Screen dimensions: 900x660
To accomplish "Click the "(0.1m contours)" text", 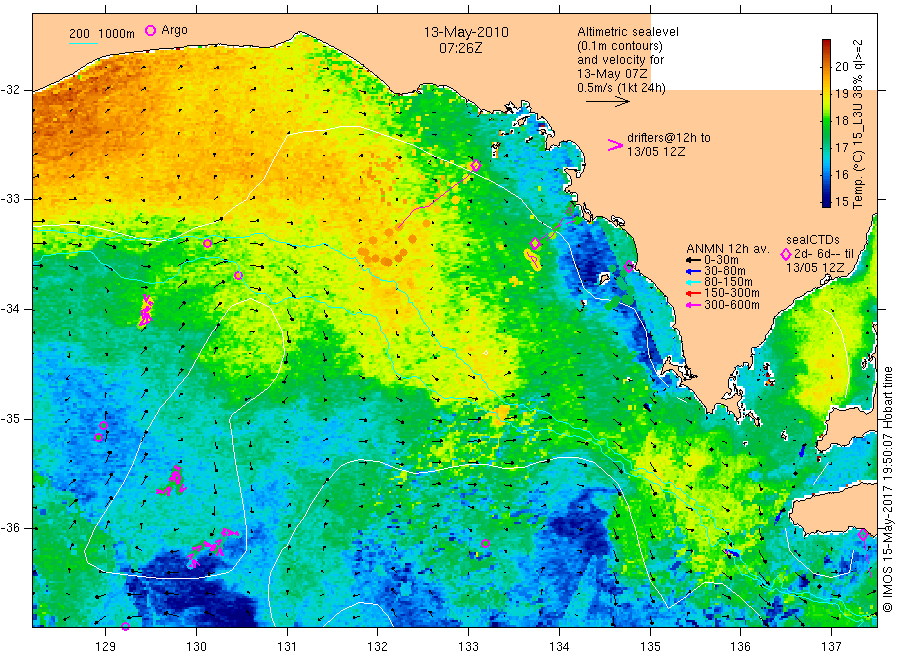I will (x=620, y=46).
